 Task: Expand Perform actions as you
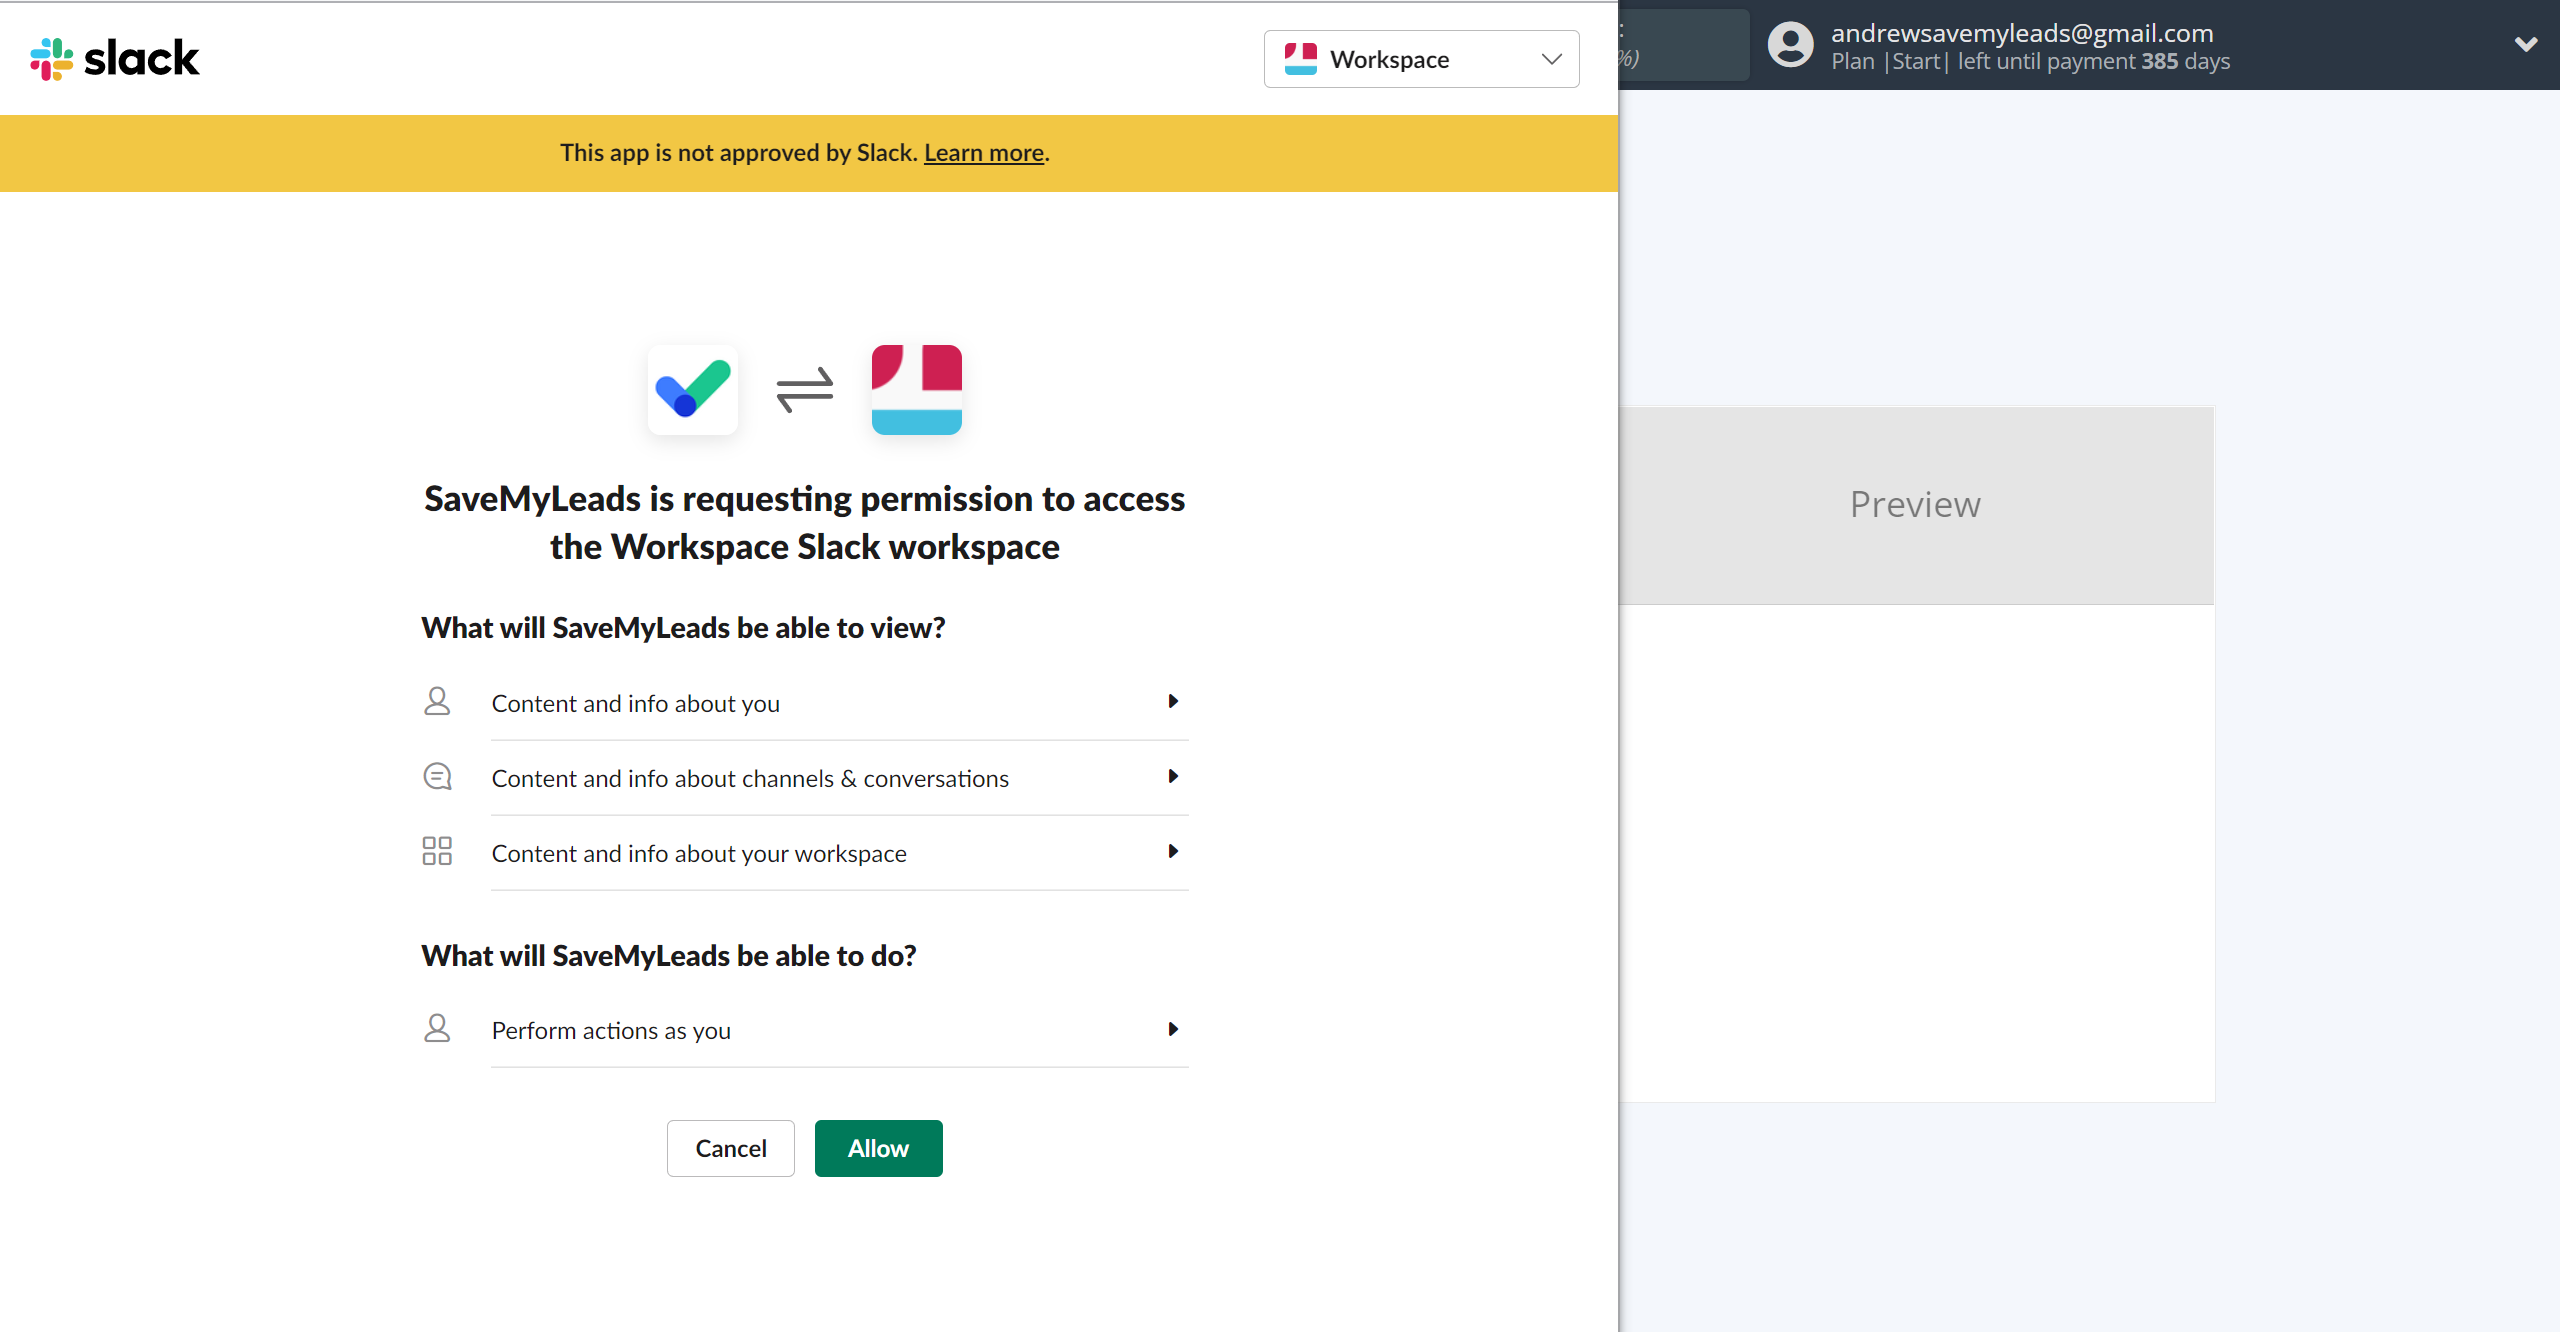pyautogui.click(x=839, y=1030)
